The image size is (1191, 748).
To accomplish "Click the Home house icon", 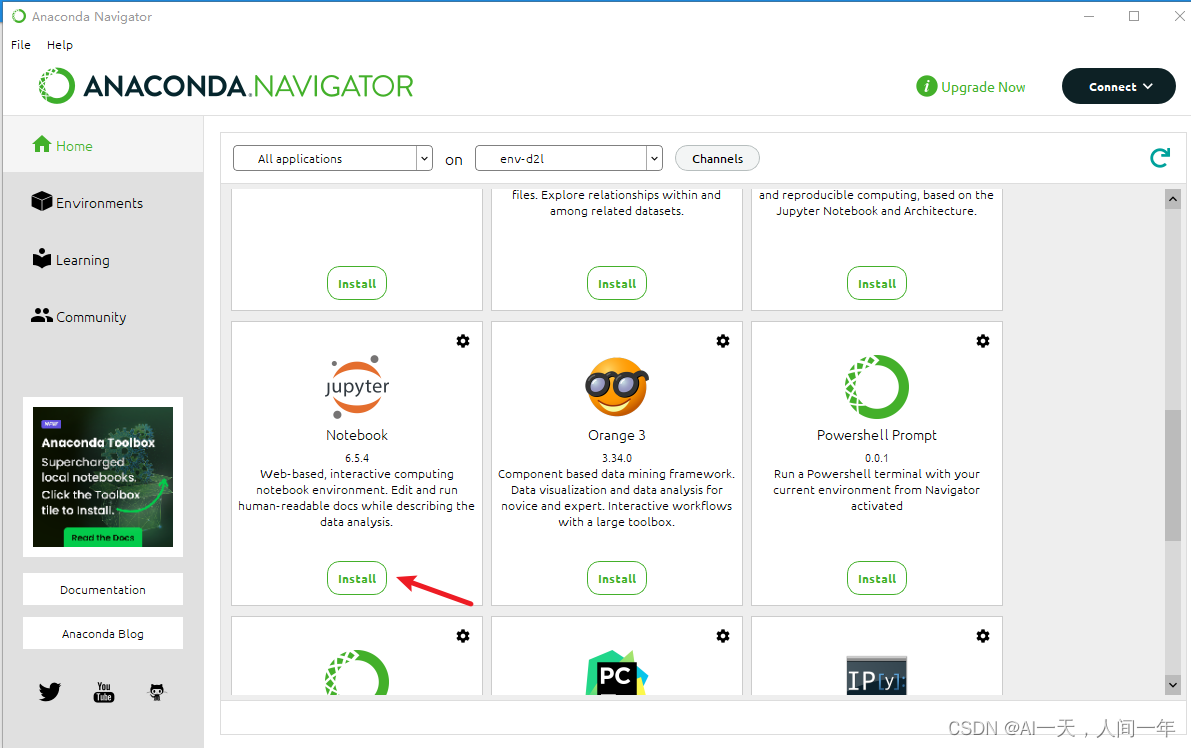I will click(x=42, y=144).
